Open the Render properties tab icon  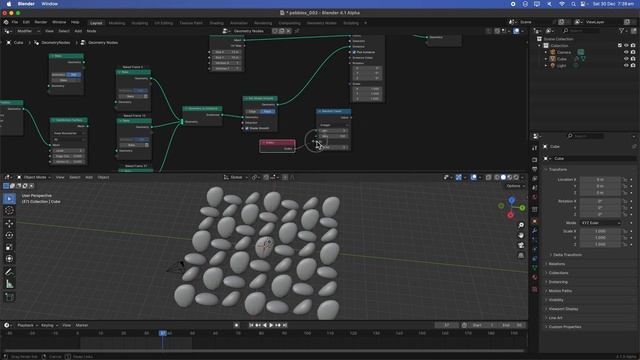click(x=534, y=159)
